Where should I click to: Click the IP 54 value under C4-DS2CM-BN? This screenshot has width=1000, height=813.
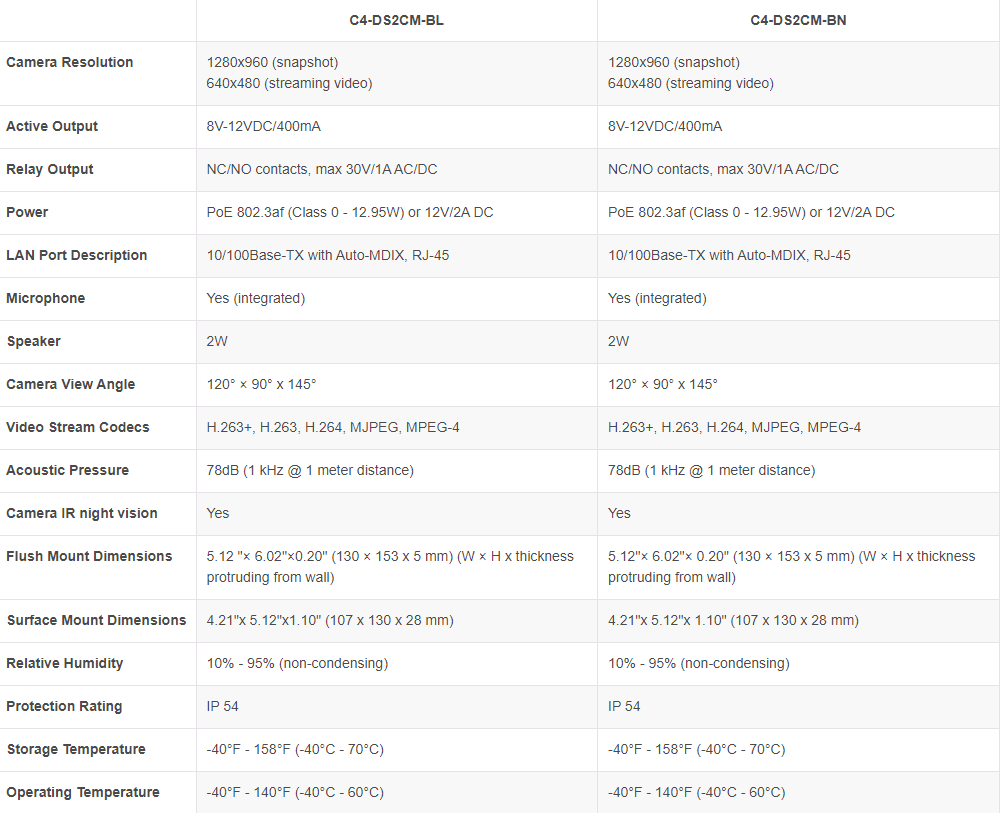[x=624, y=706]
